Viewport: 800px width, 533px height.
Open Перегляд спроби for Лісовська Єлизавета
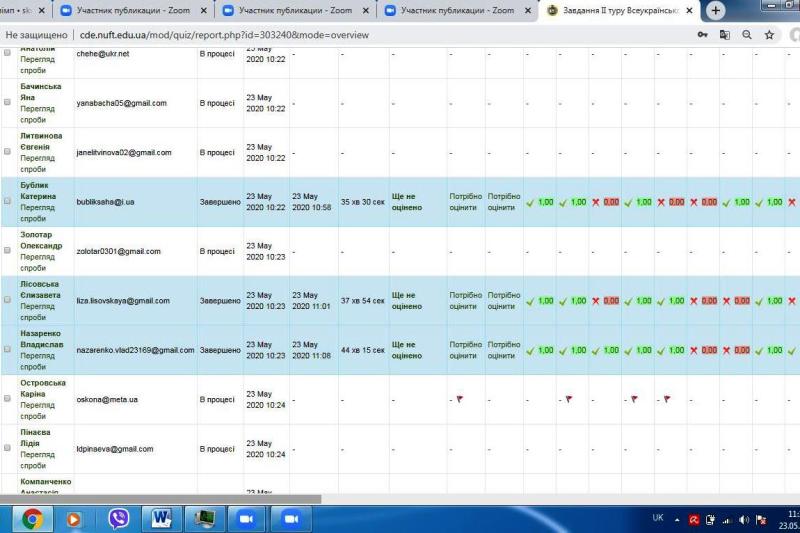pyautogui.click(x=37, y=312)
